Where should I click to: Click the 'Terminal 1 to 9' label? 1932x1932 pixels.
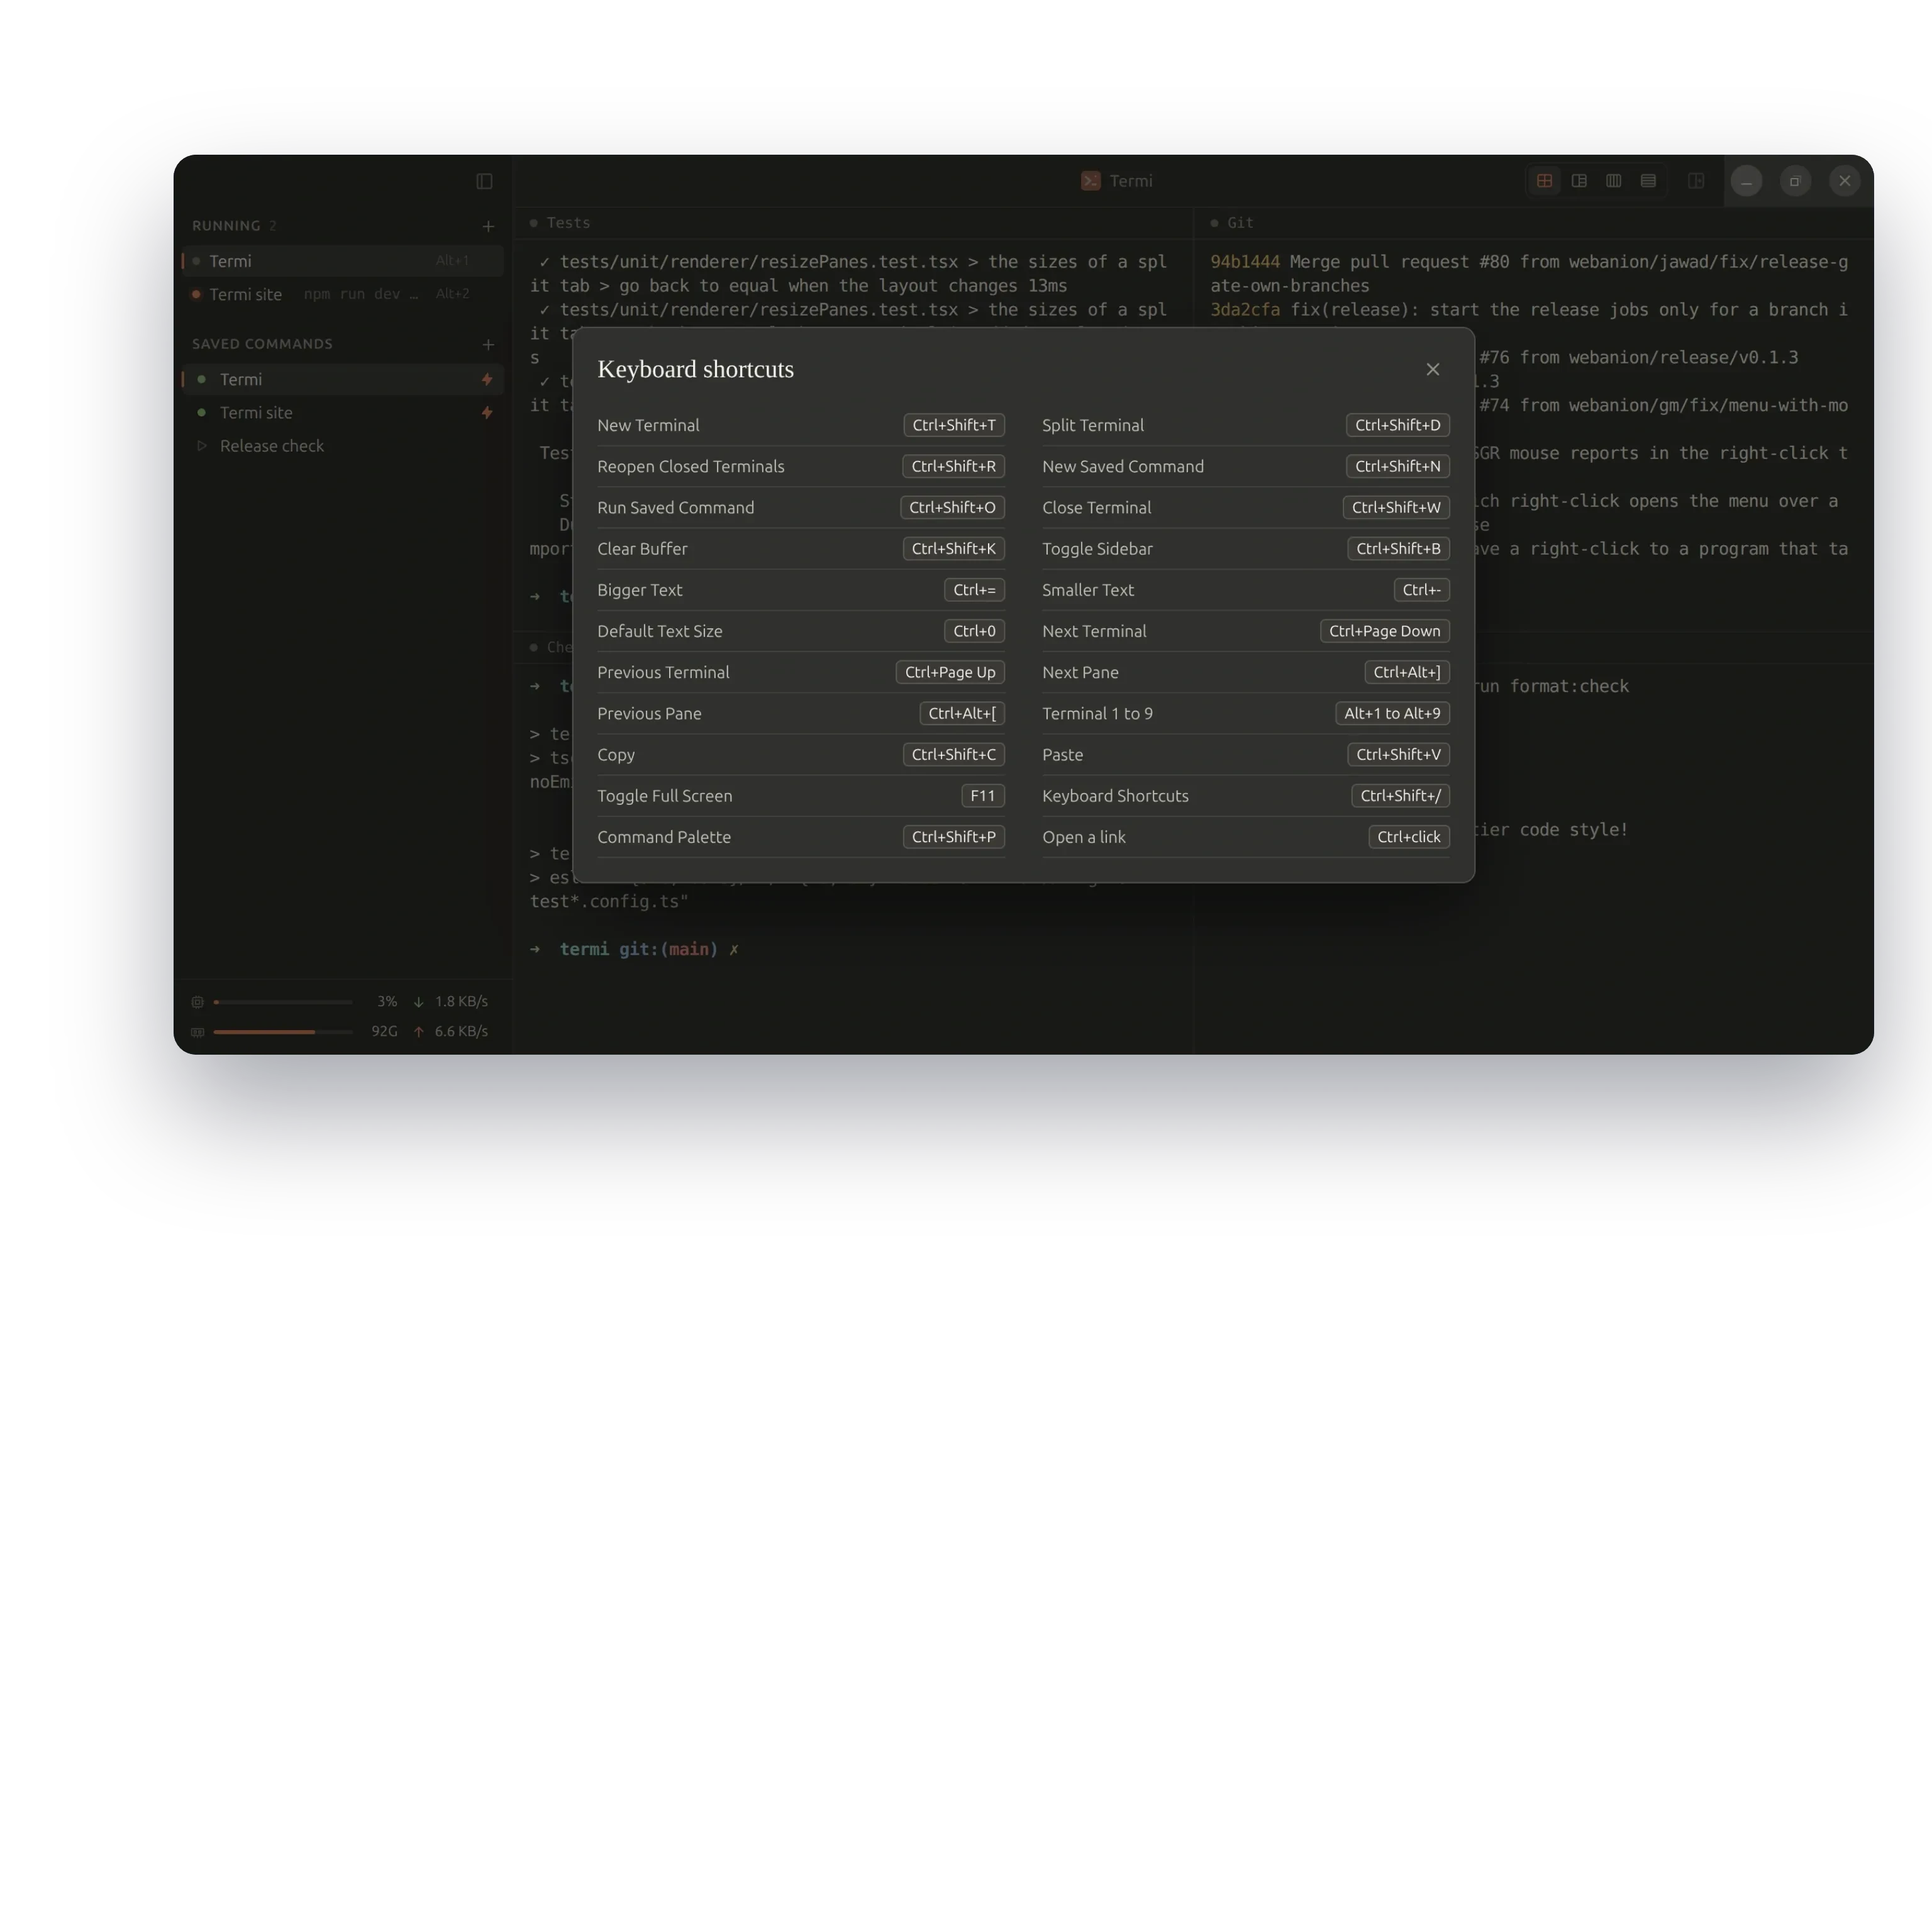tap(1097, 714)
